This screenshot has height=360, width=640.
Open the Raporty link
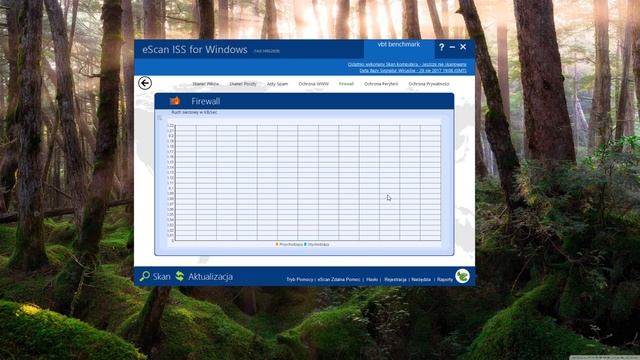click(x=444, y=280)
